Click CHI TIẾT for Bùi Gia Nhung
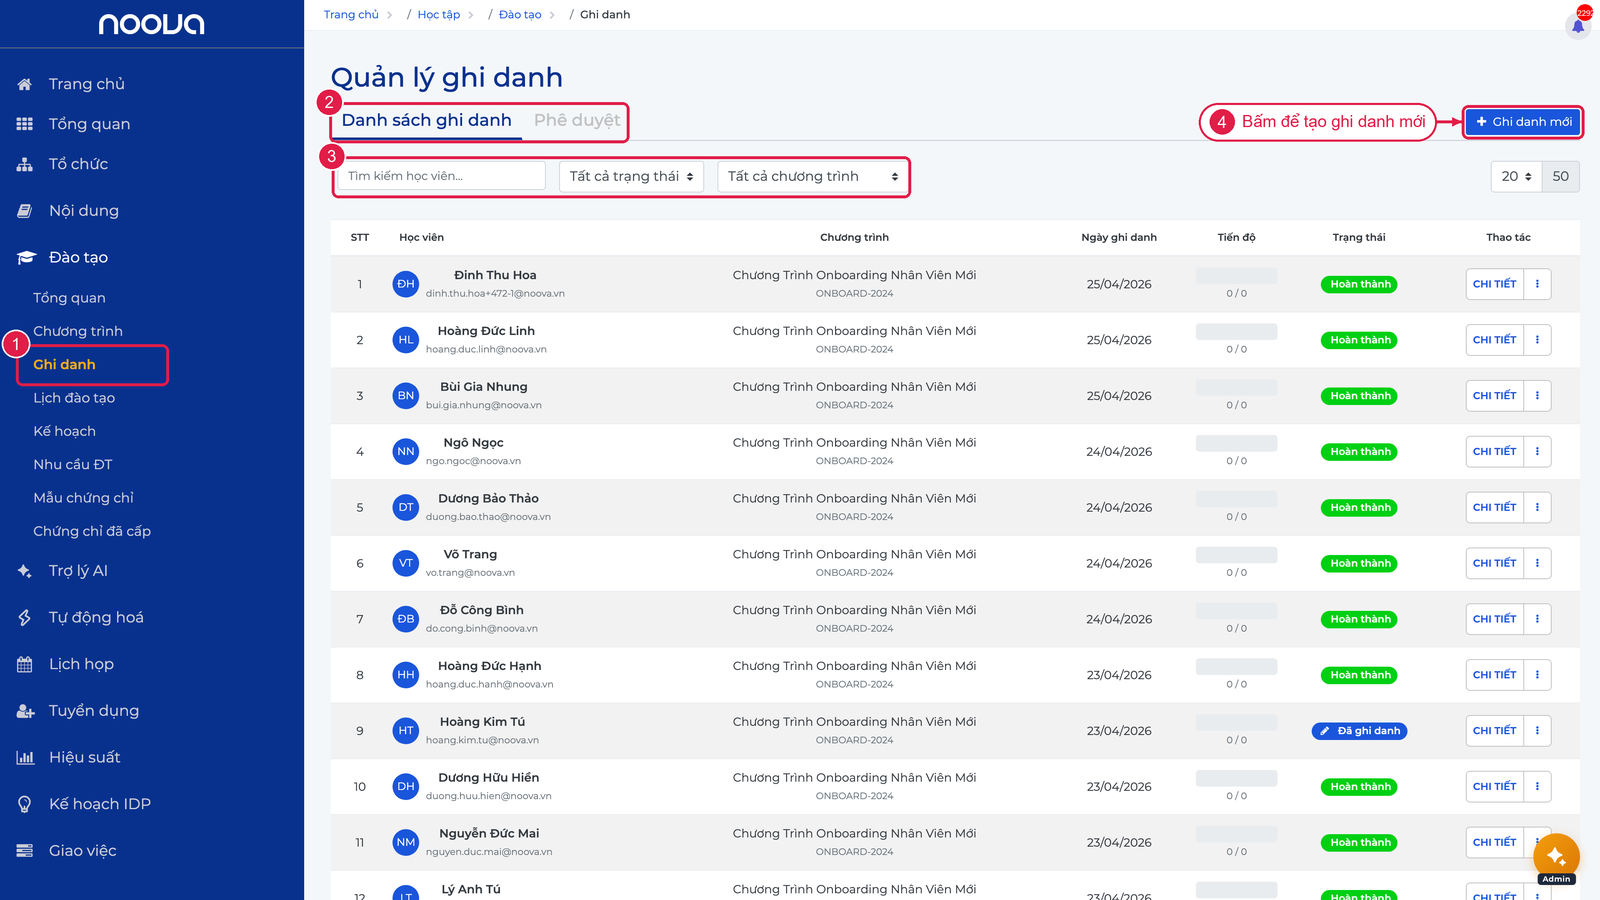The image size is (1600, 900). click(1494, 396)
